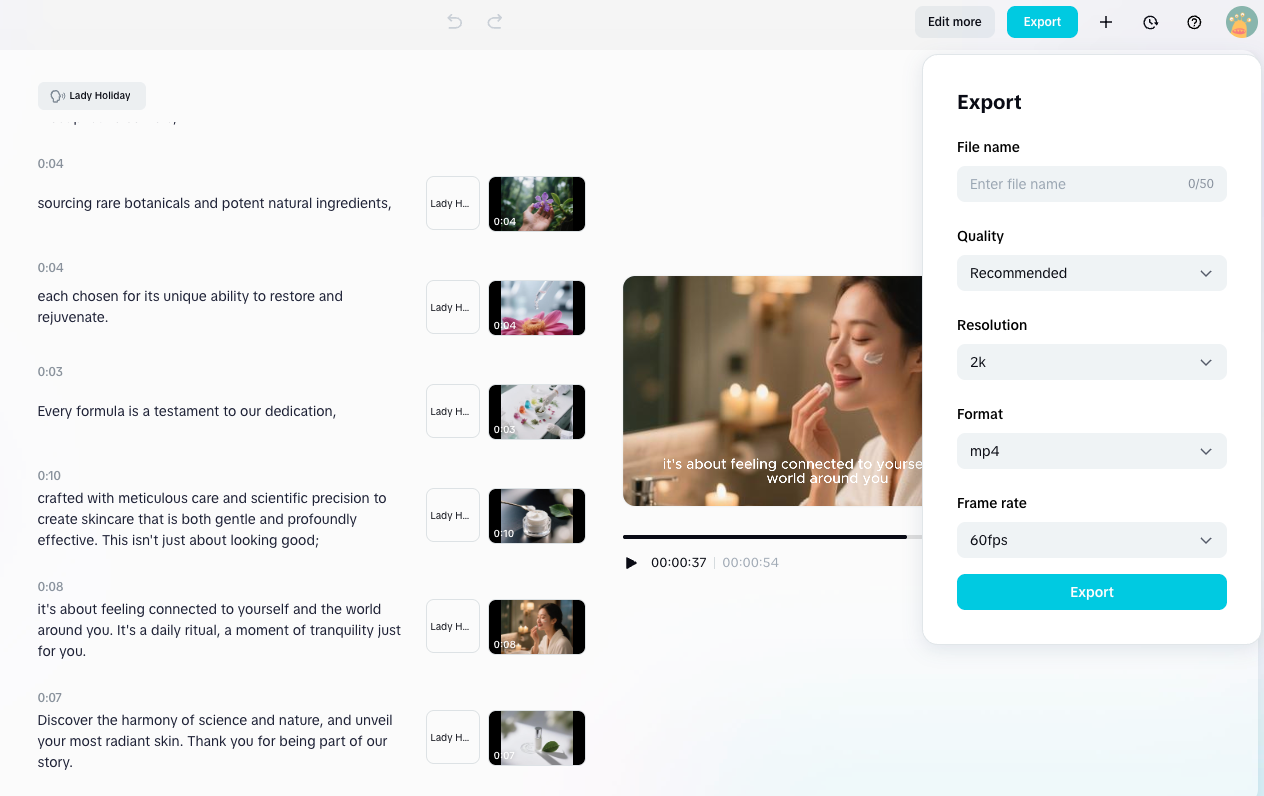Click the 0:07 timestamp above 'Discover the harmony'
Viewport: 1264px width, 796px height.
point(50,698)
